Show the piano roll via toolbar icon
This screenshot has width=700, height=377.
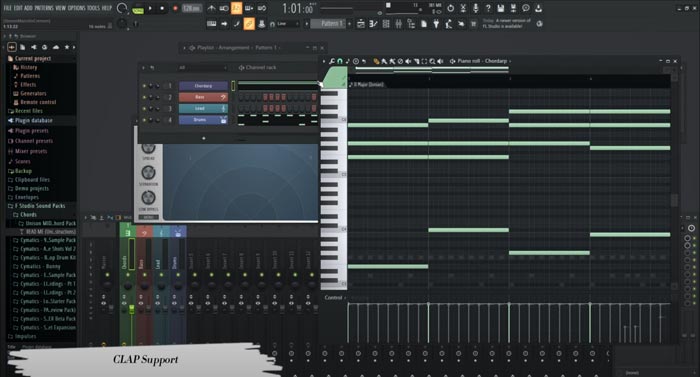point(373,24)
